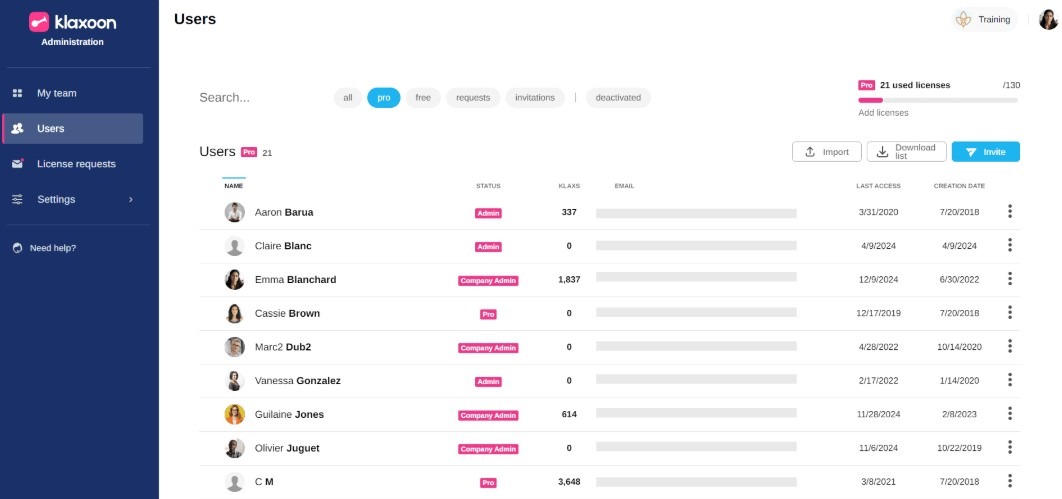Click the Invite button
1062x499 pixels.
985,152
